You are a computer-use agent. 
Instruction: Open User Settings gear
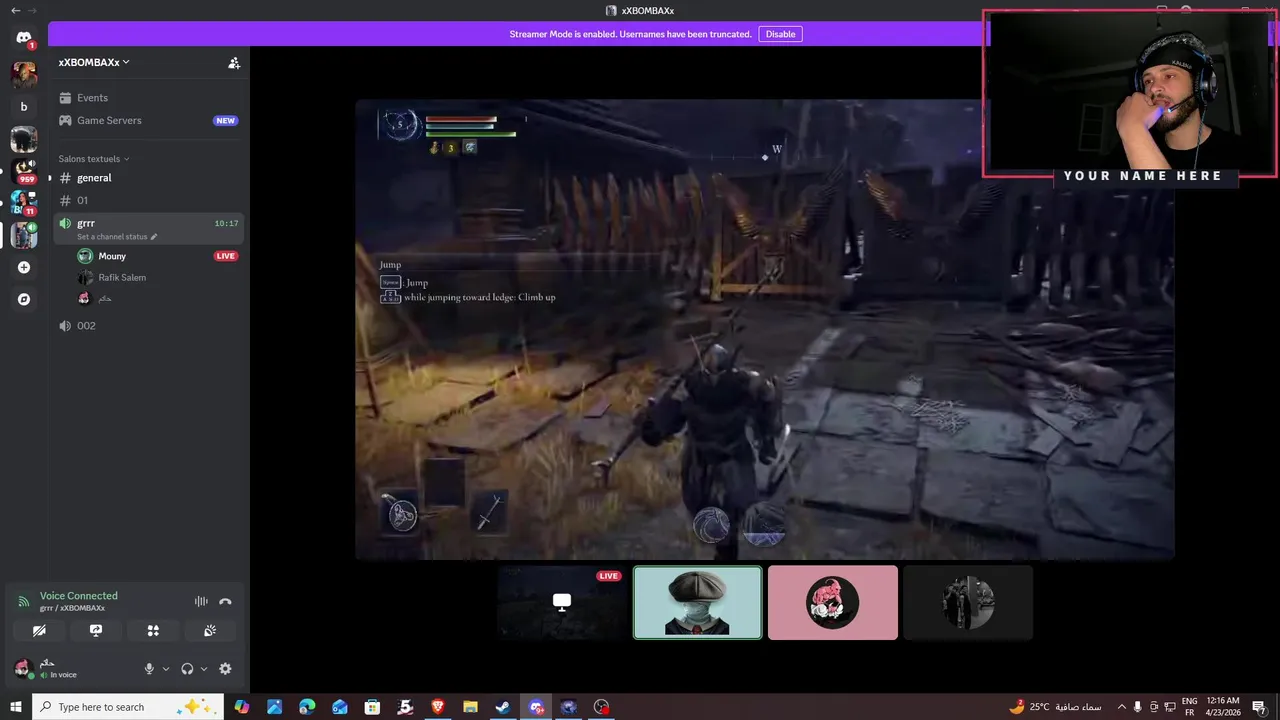pyautogui.click(x=225, y=669)
